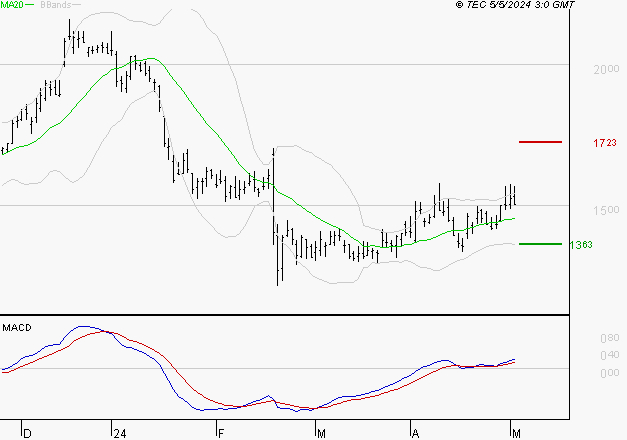
Task: Click the first M month marker (March)
Action: pos(321,434)
